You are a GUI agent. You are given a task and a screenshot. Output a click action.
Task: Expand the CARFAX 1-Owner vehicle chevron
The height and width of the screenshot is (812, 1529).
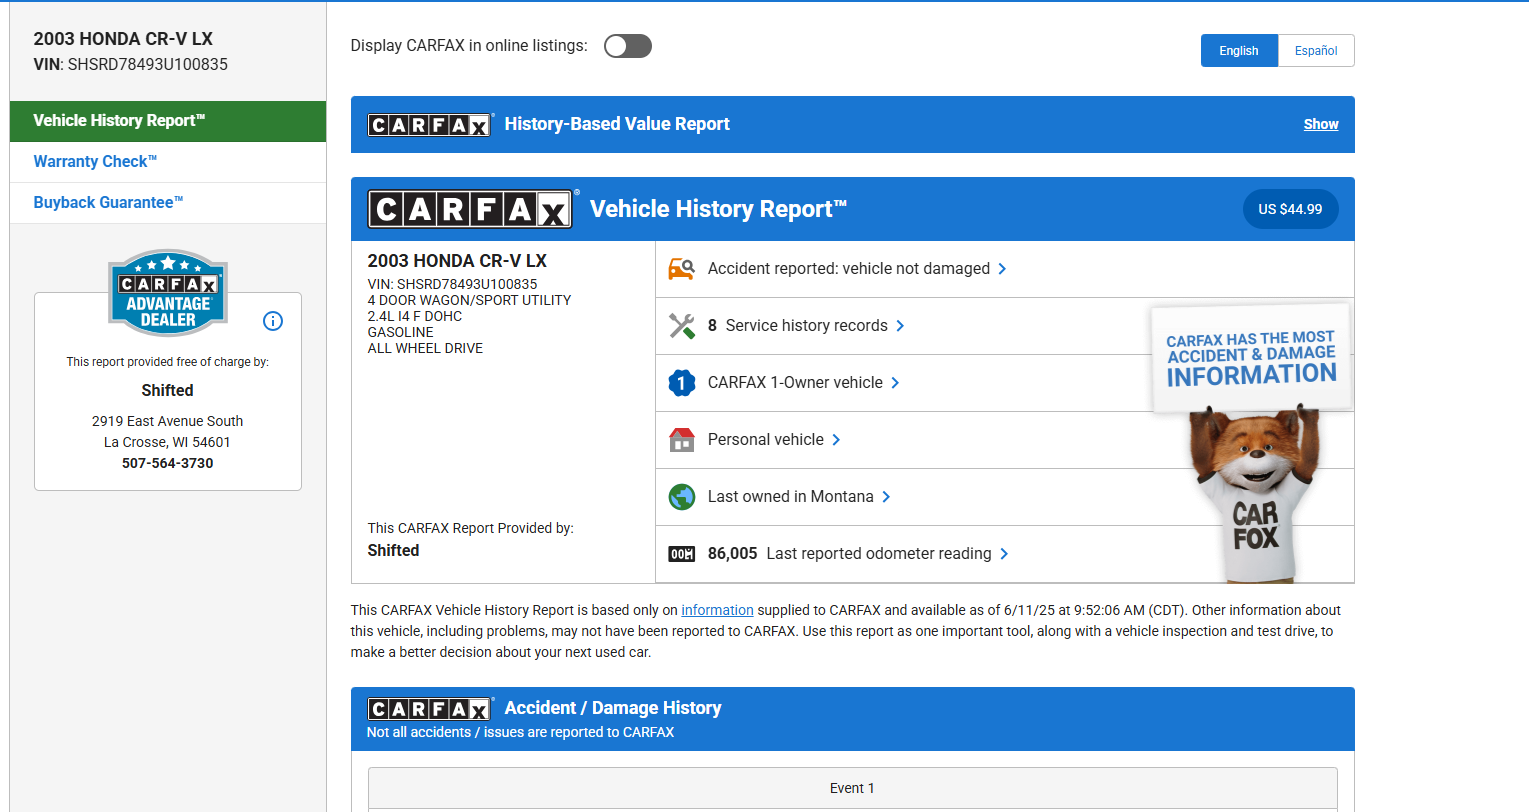pos(895,383)
